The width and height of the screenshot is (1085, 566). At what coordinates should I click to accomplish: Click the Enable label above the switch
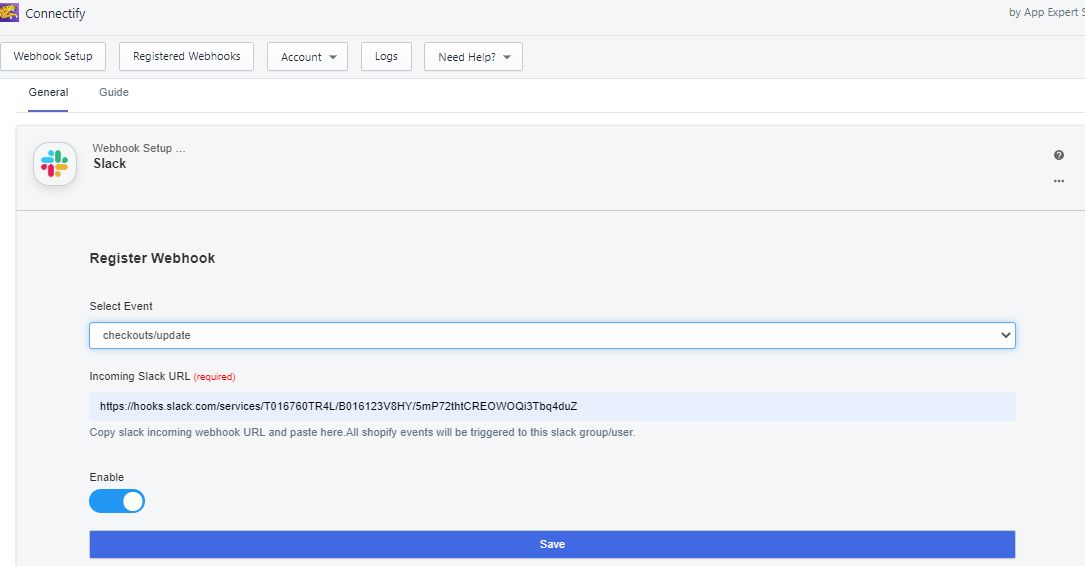[107, 477]
